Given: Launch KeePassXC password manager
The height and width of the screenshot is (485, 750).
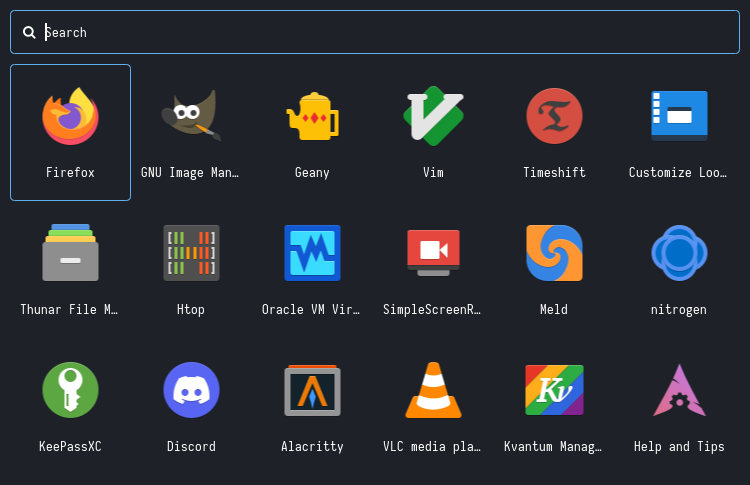Looking at the screenshot, I should click(70, 390).
